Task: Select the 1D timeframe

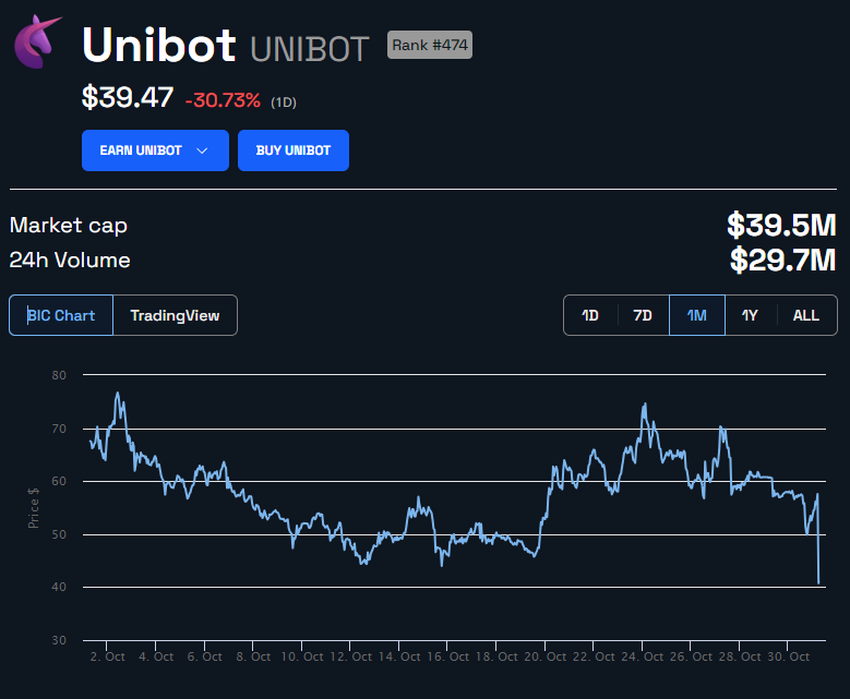Action: (589, 314)
